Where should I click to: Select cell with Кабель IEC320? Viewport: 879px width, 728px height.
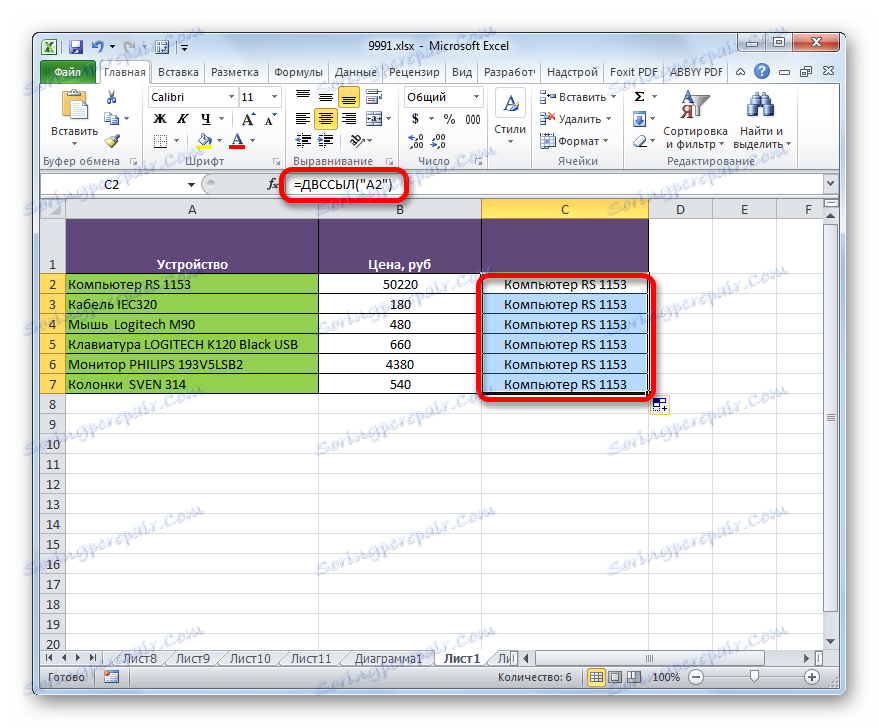coord(192,304)
